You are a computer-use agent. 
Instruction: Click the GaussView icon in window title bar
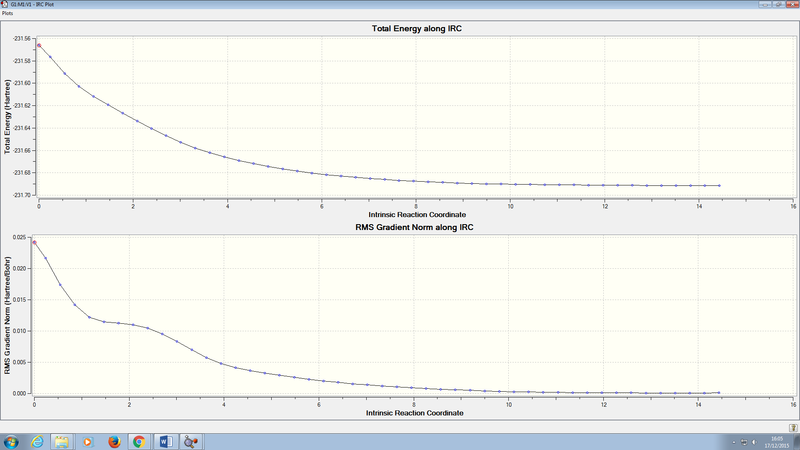coord(5,4)
